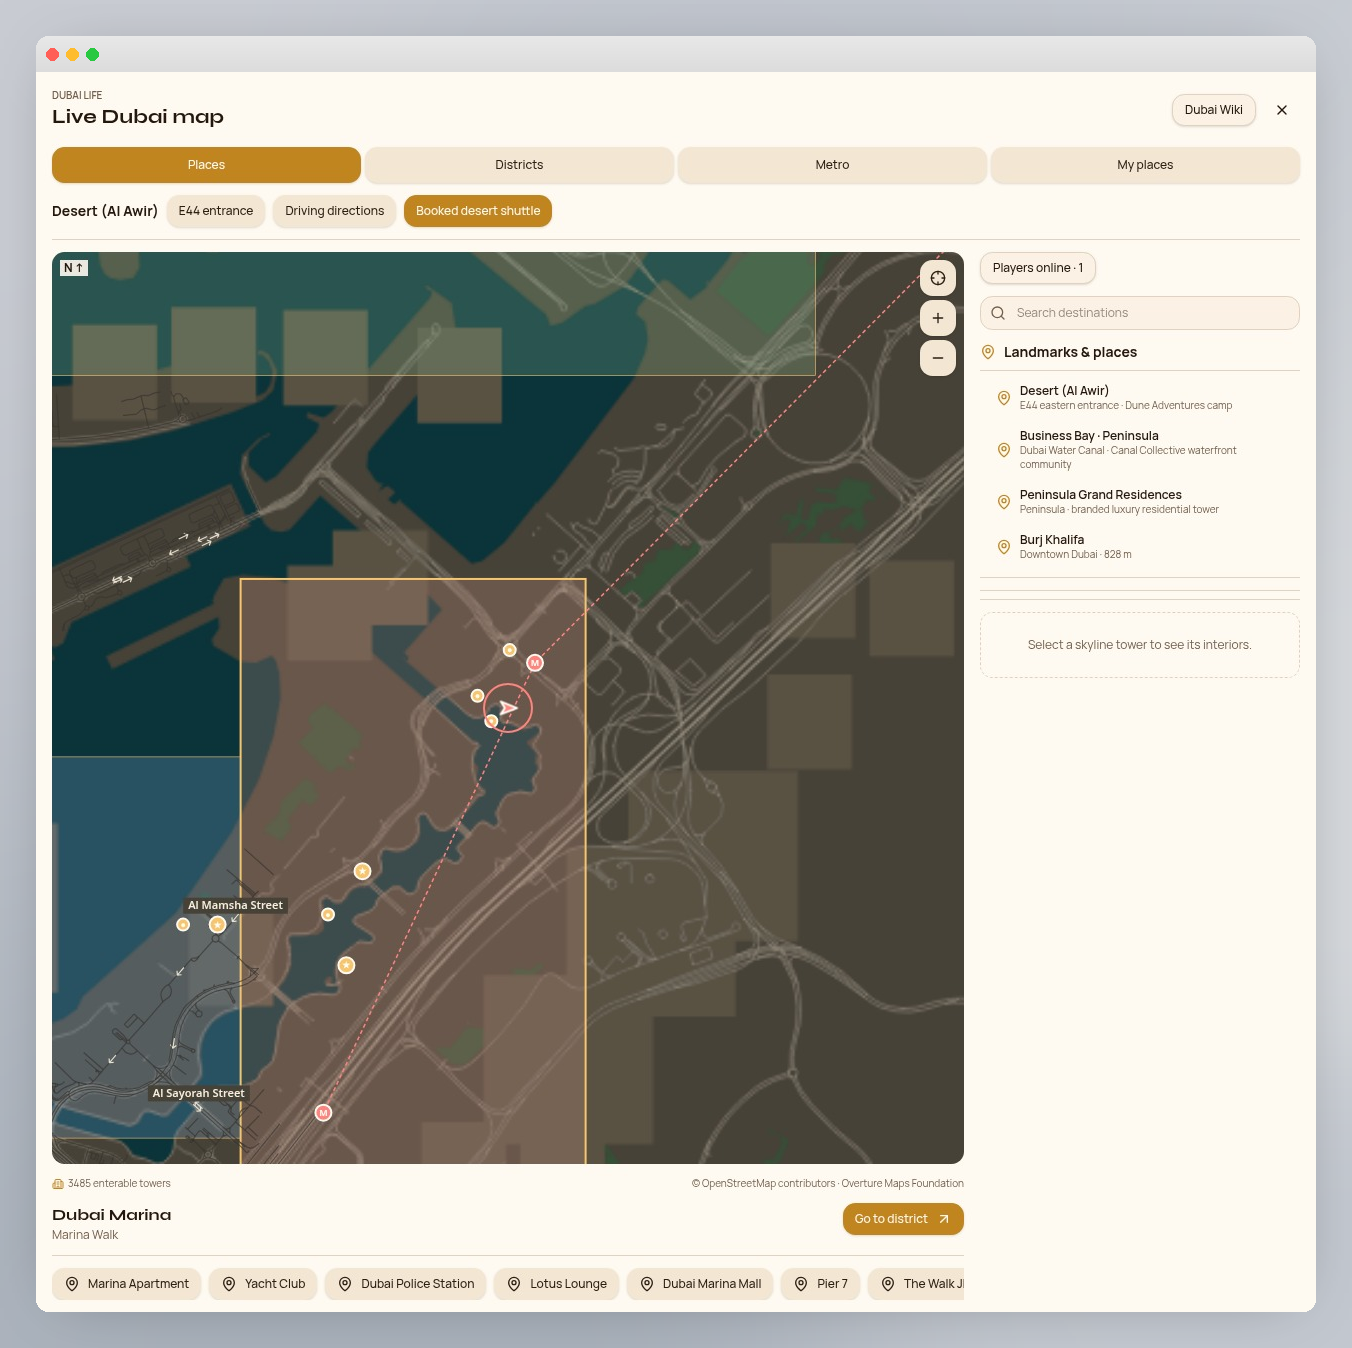The image size is (1352, 1348).
Task: Open the Metro tab
Action: [832, 165]
